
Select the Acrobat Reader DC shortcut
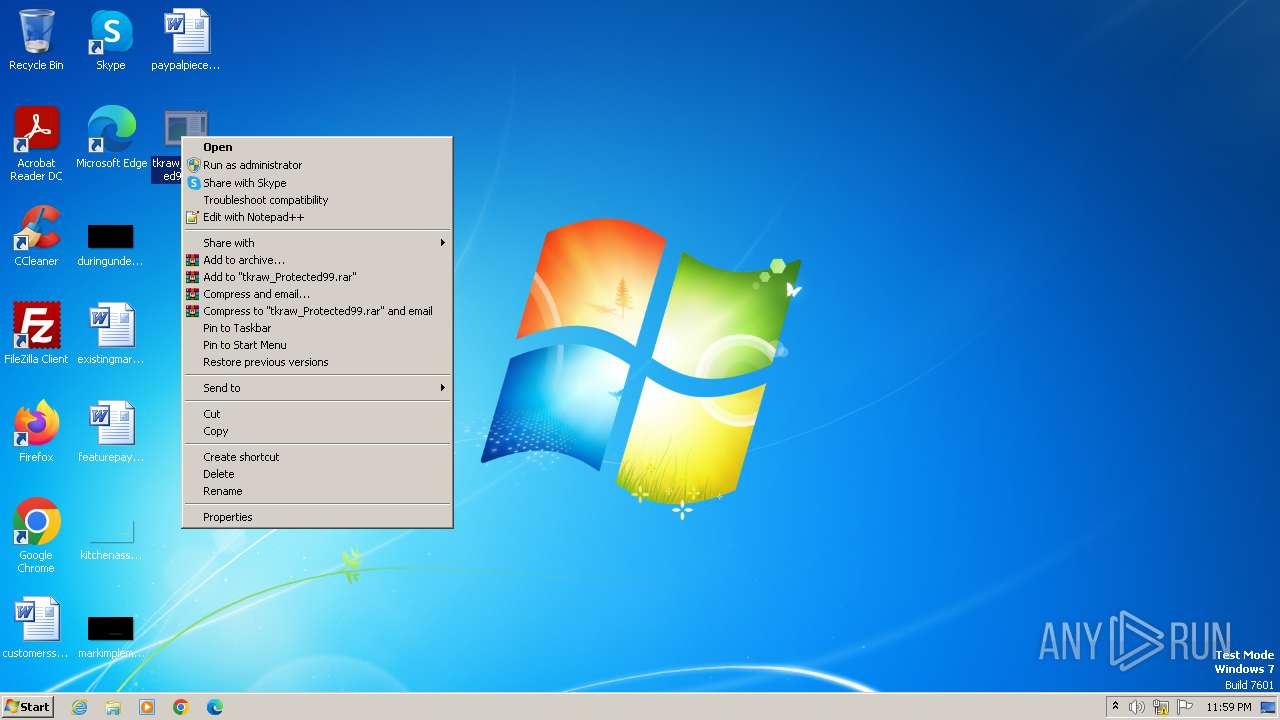pyautogui.click(x=36, y=144)
